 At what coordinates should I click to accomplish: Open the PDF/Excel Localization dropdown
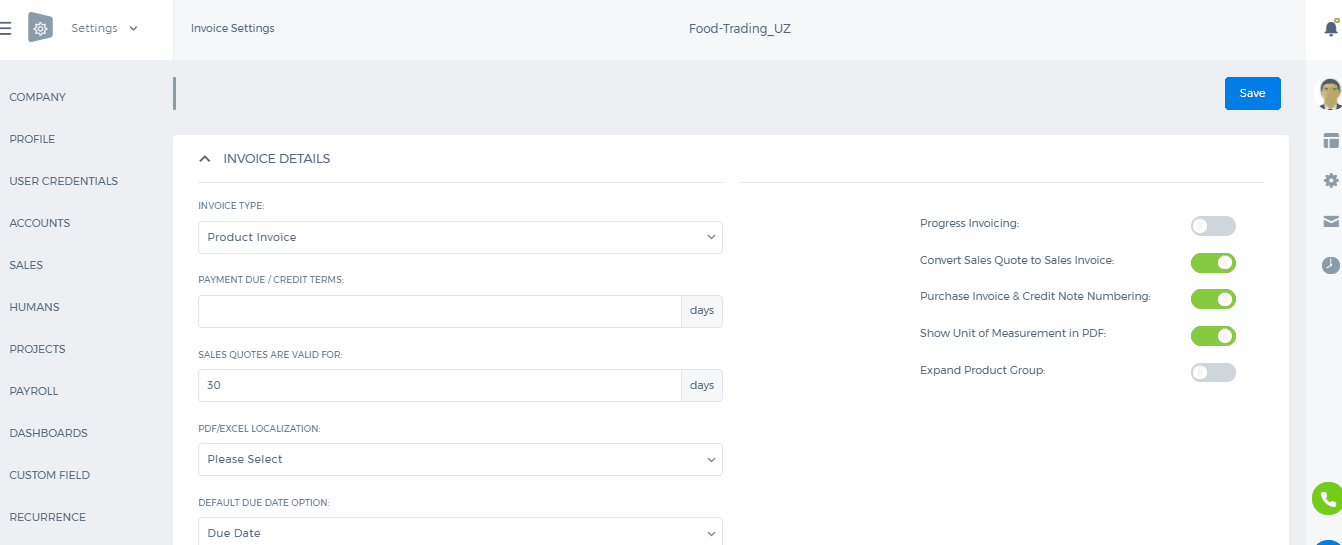coord(460,459)
